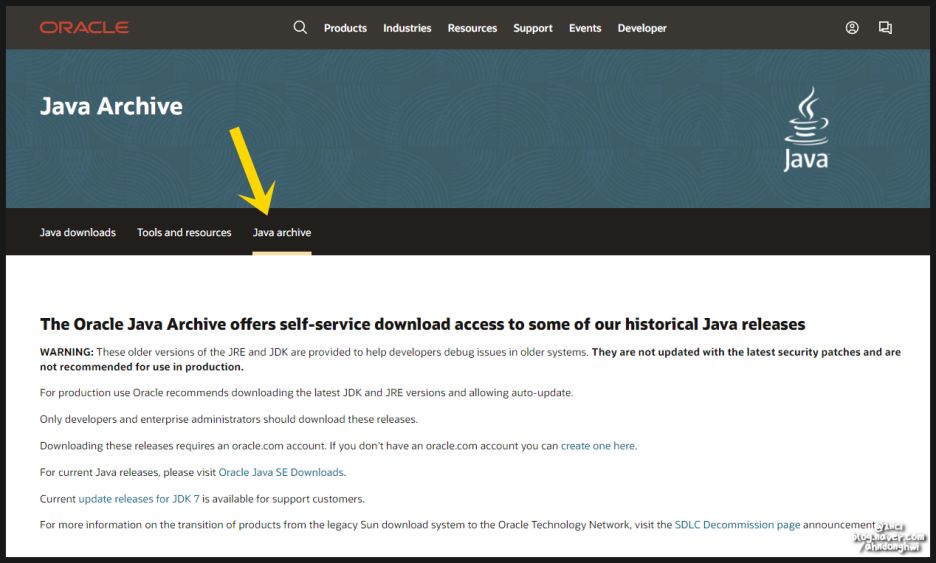Select the Java archive tab
This screenshot has height=563, width=936.
click(x=282, y=232)
